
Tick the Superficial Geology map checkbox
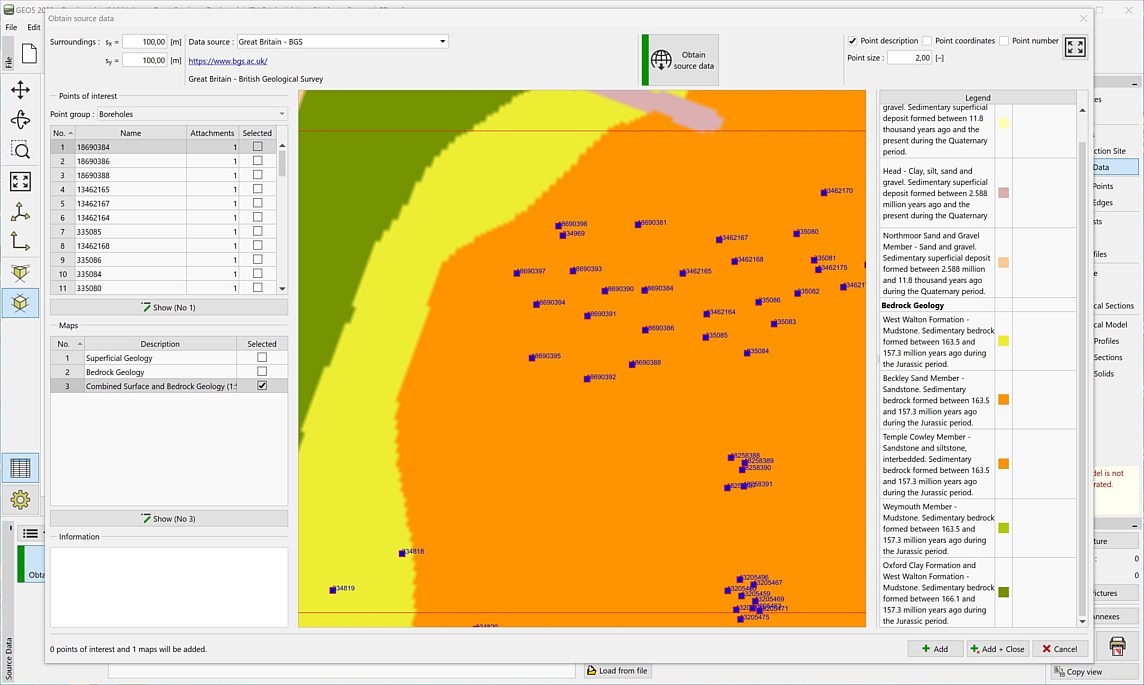262,358
